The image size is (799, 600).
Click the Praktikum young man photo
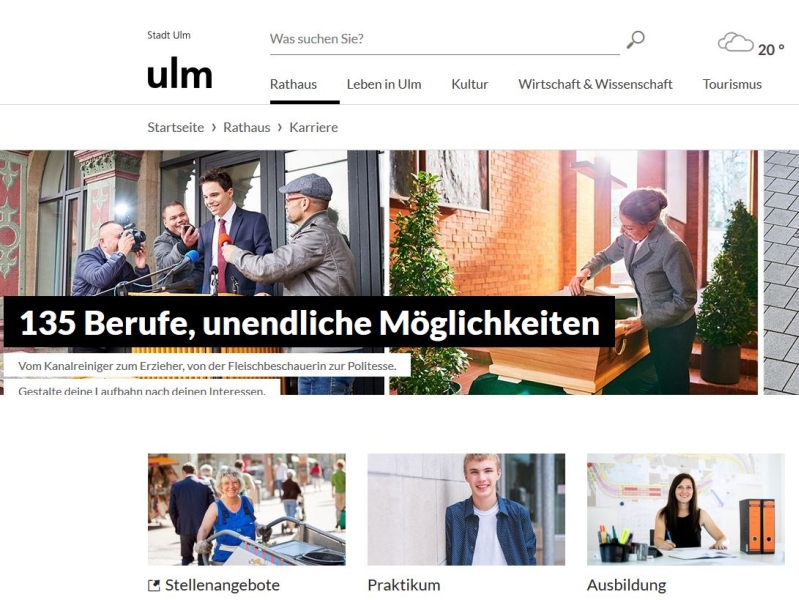[466, 509]
